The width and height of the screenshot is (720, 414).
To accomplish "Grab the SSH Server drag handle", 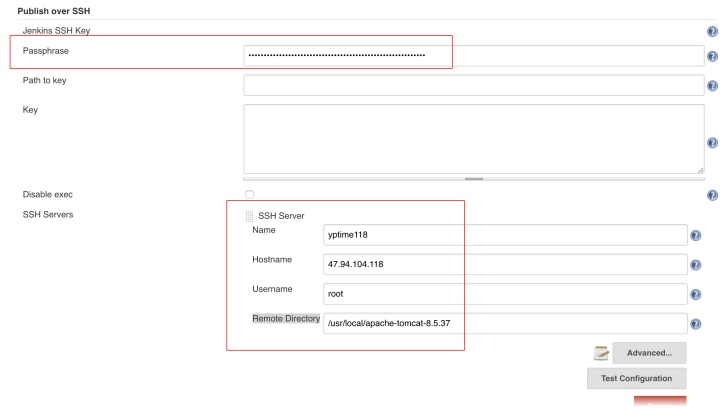I will [x=249, y=216].
